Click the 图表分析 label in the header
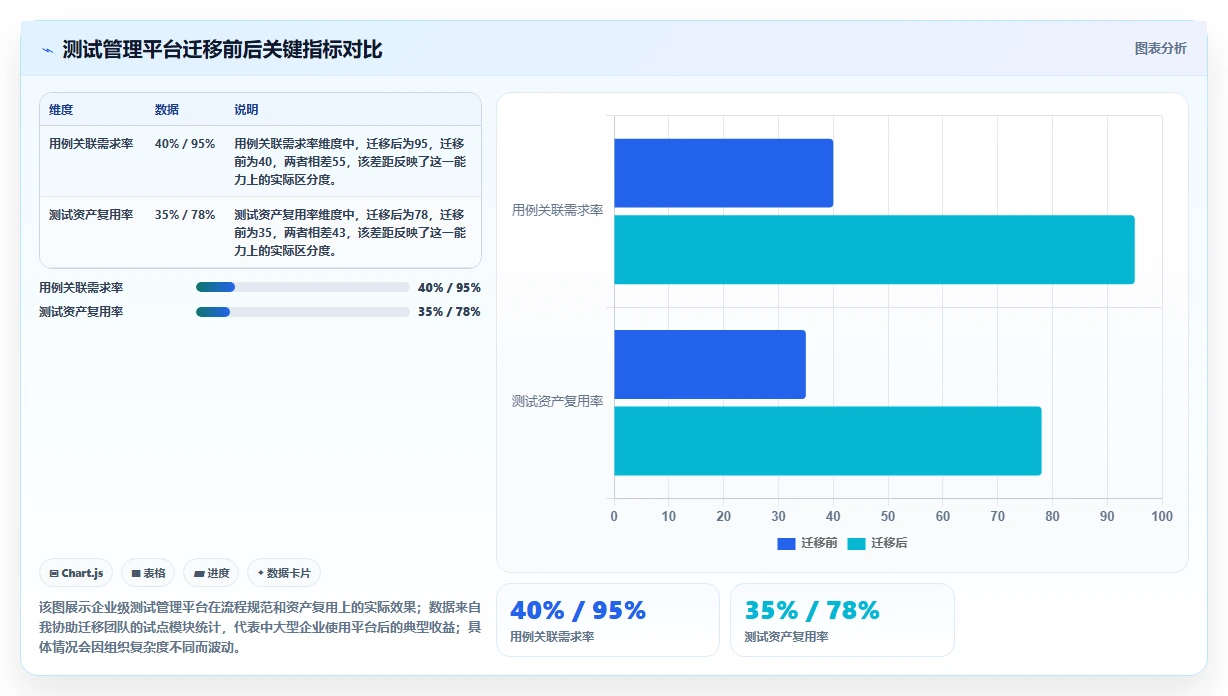The height and width of the screenshot is (696, 1228). click(x=1160, y=48)
